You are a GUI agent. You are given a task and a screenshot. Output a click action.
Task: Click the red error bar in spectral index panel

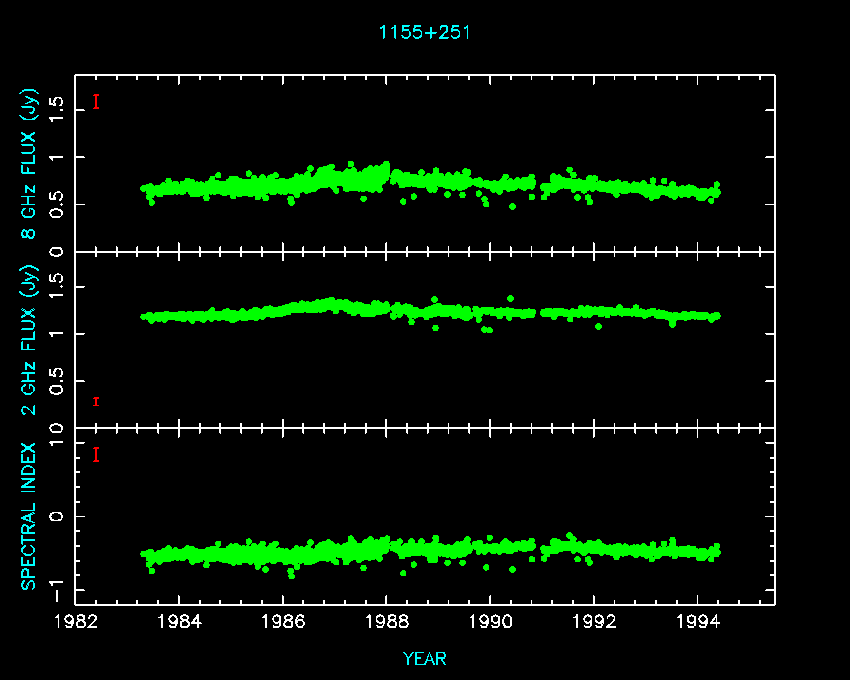click(95, 455)
